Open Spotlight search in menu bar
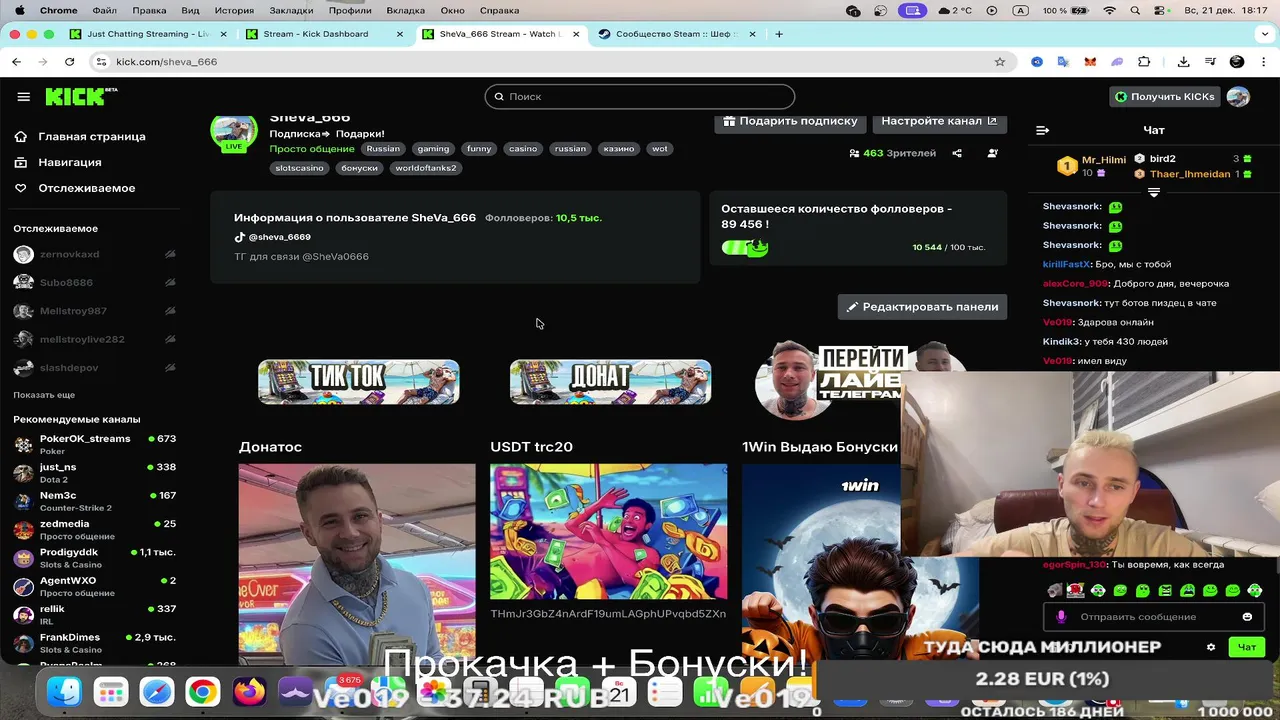Image resolution: width=1280 pixels, height=720 pixels. point(1136,10)
